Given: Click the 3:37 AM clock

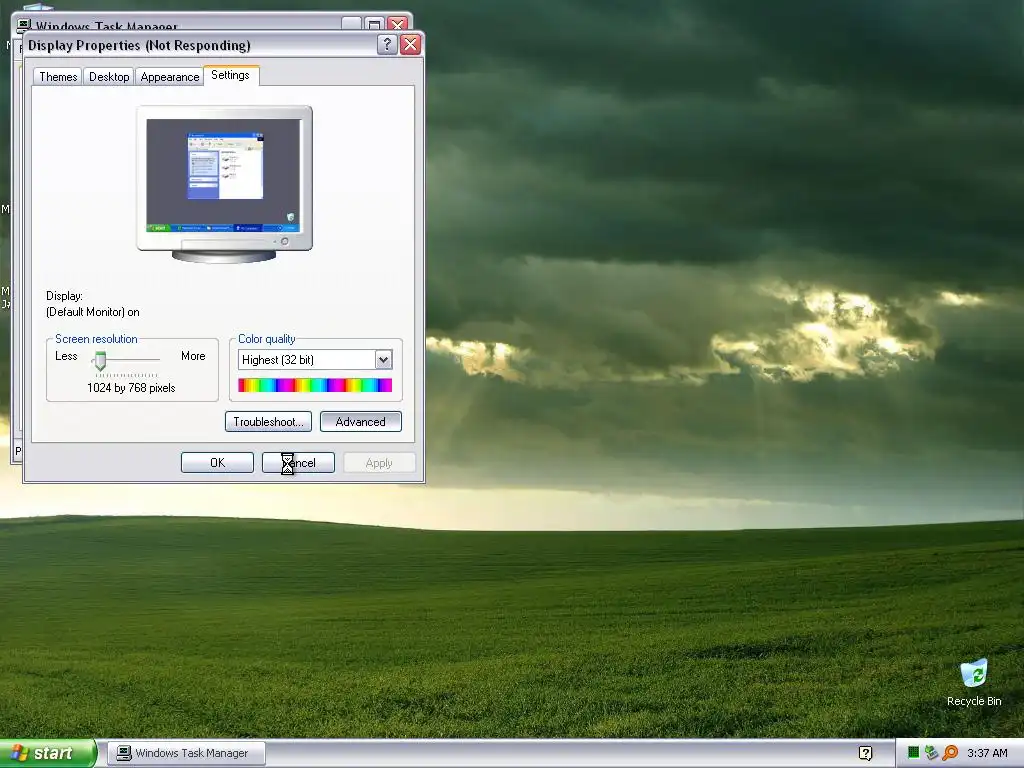Looking at the screenshot, I should pyautogui.click(x=987, y=753).
